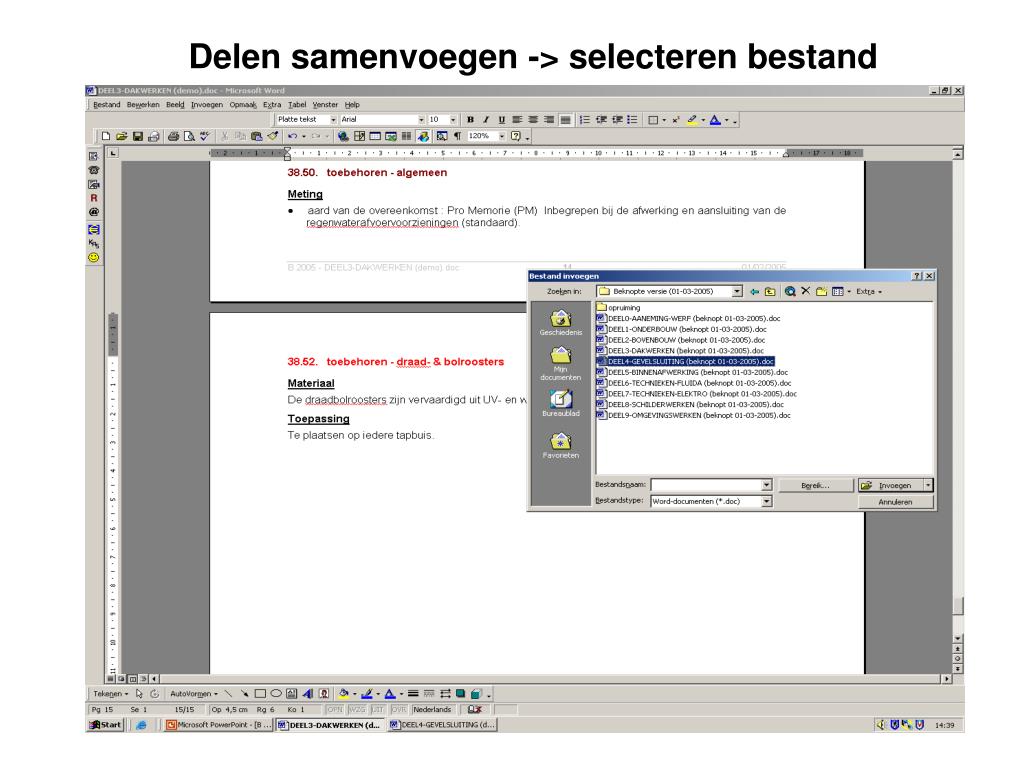Click the Open file folder icon in Word toolbar

pyautogui.click(x=121, y=136)
